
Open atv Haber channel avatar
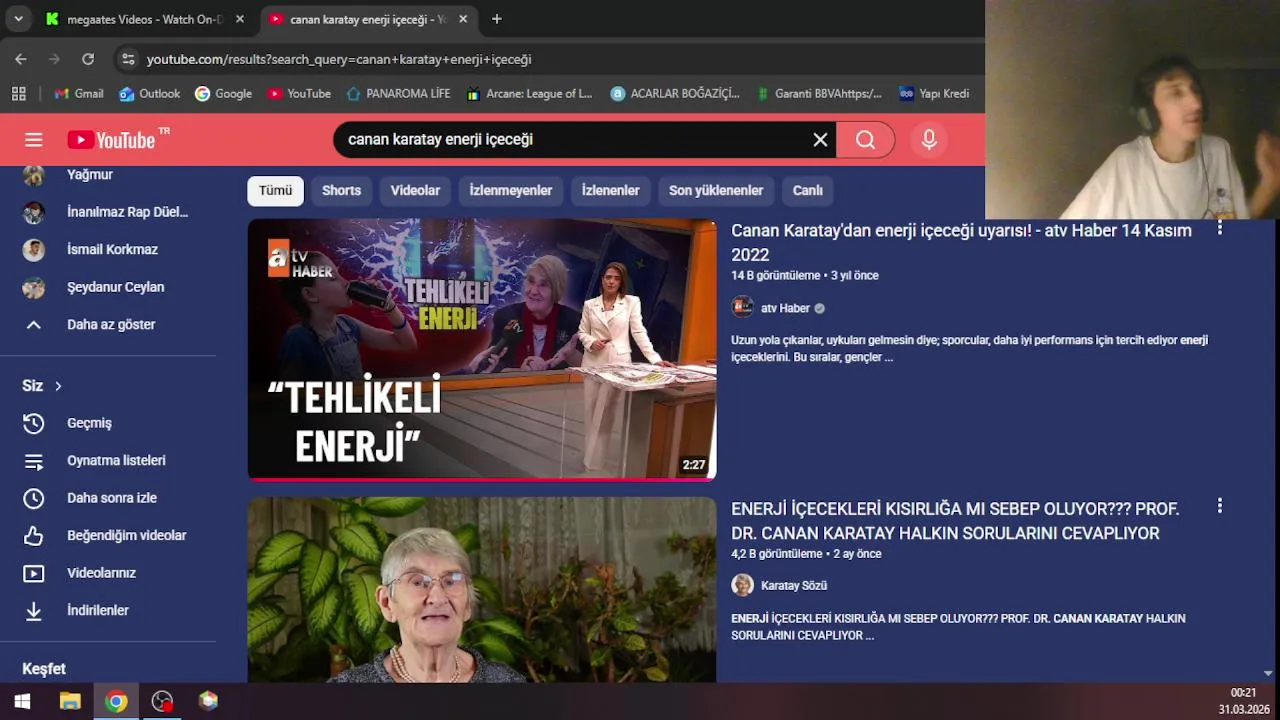(742, 307)
